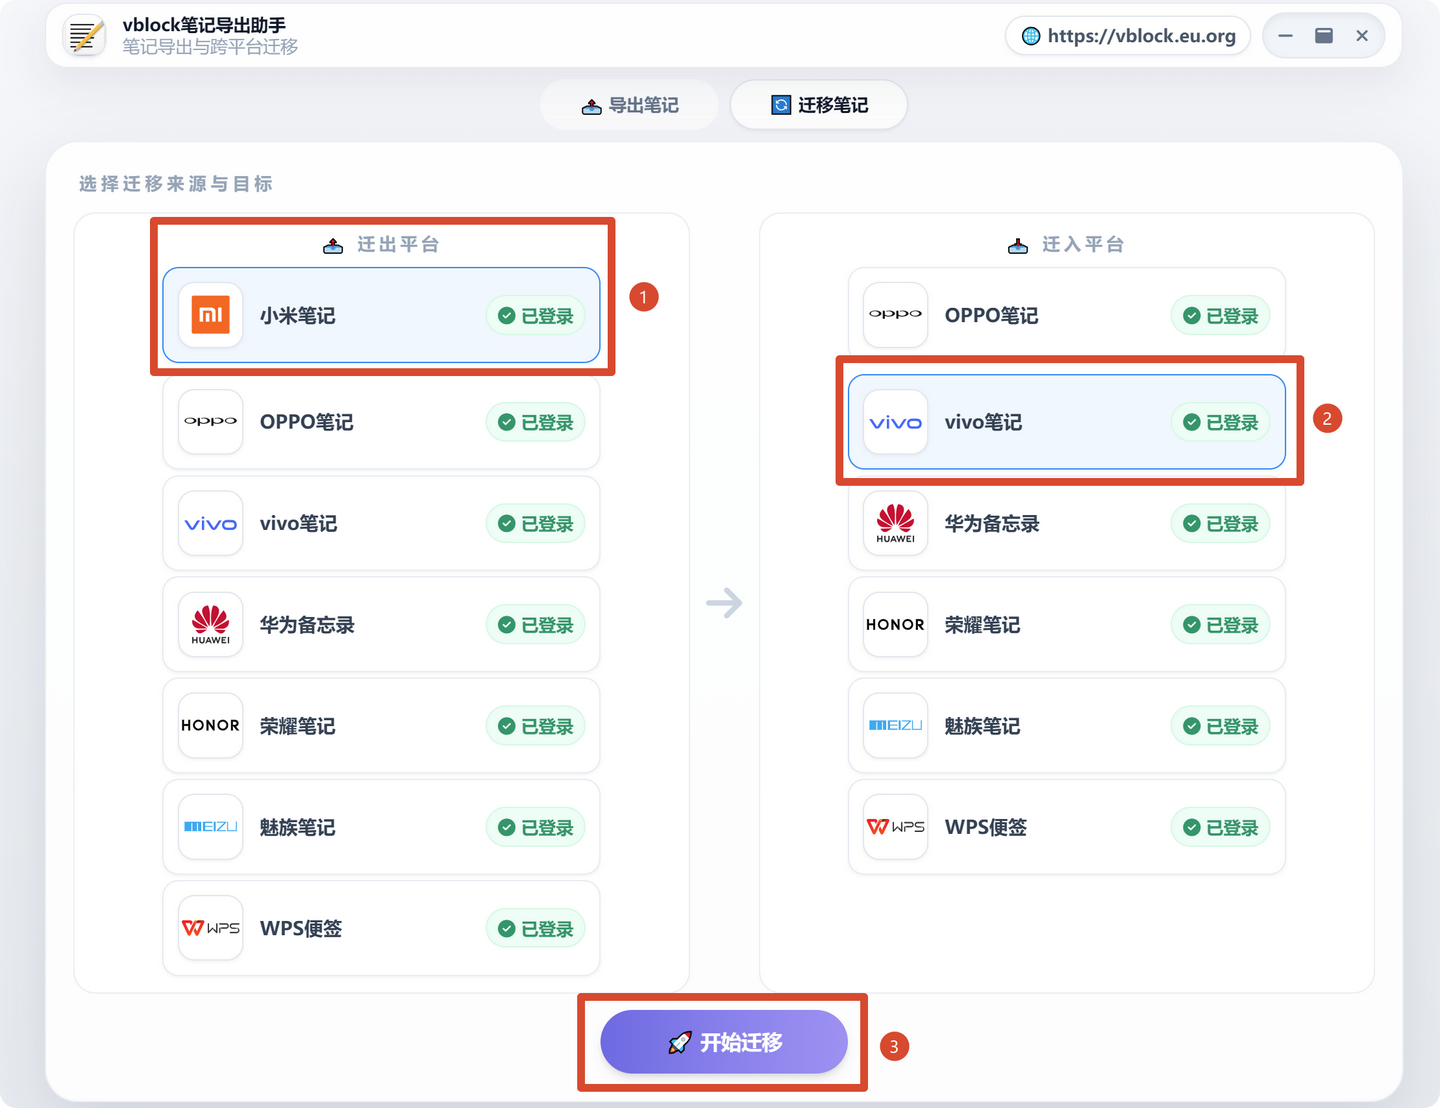Click the WPS logo in 迁入平台 list

point(895,827)
